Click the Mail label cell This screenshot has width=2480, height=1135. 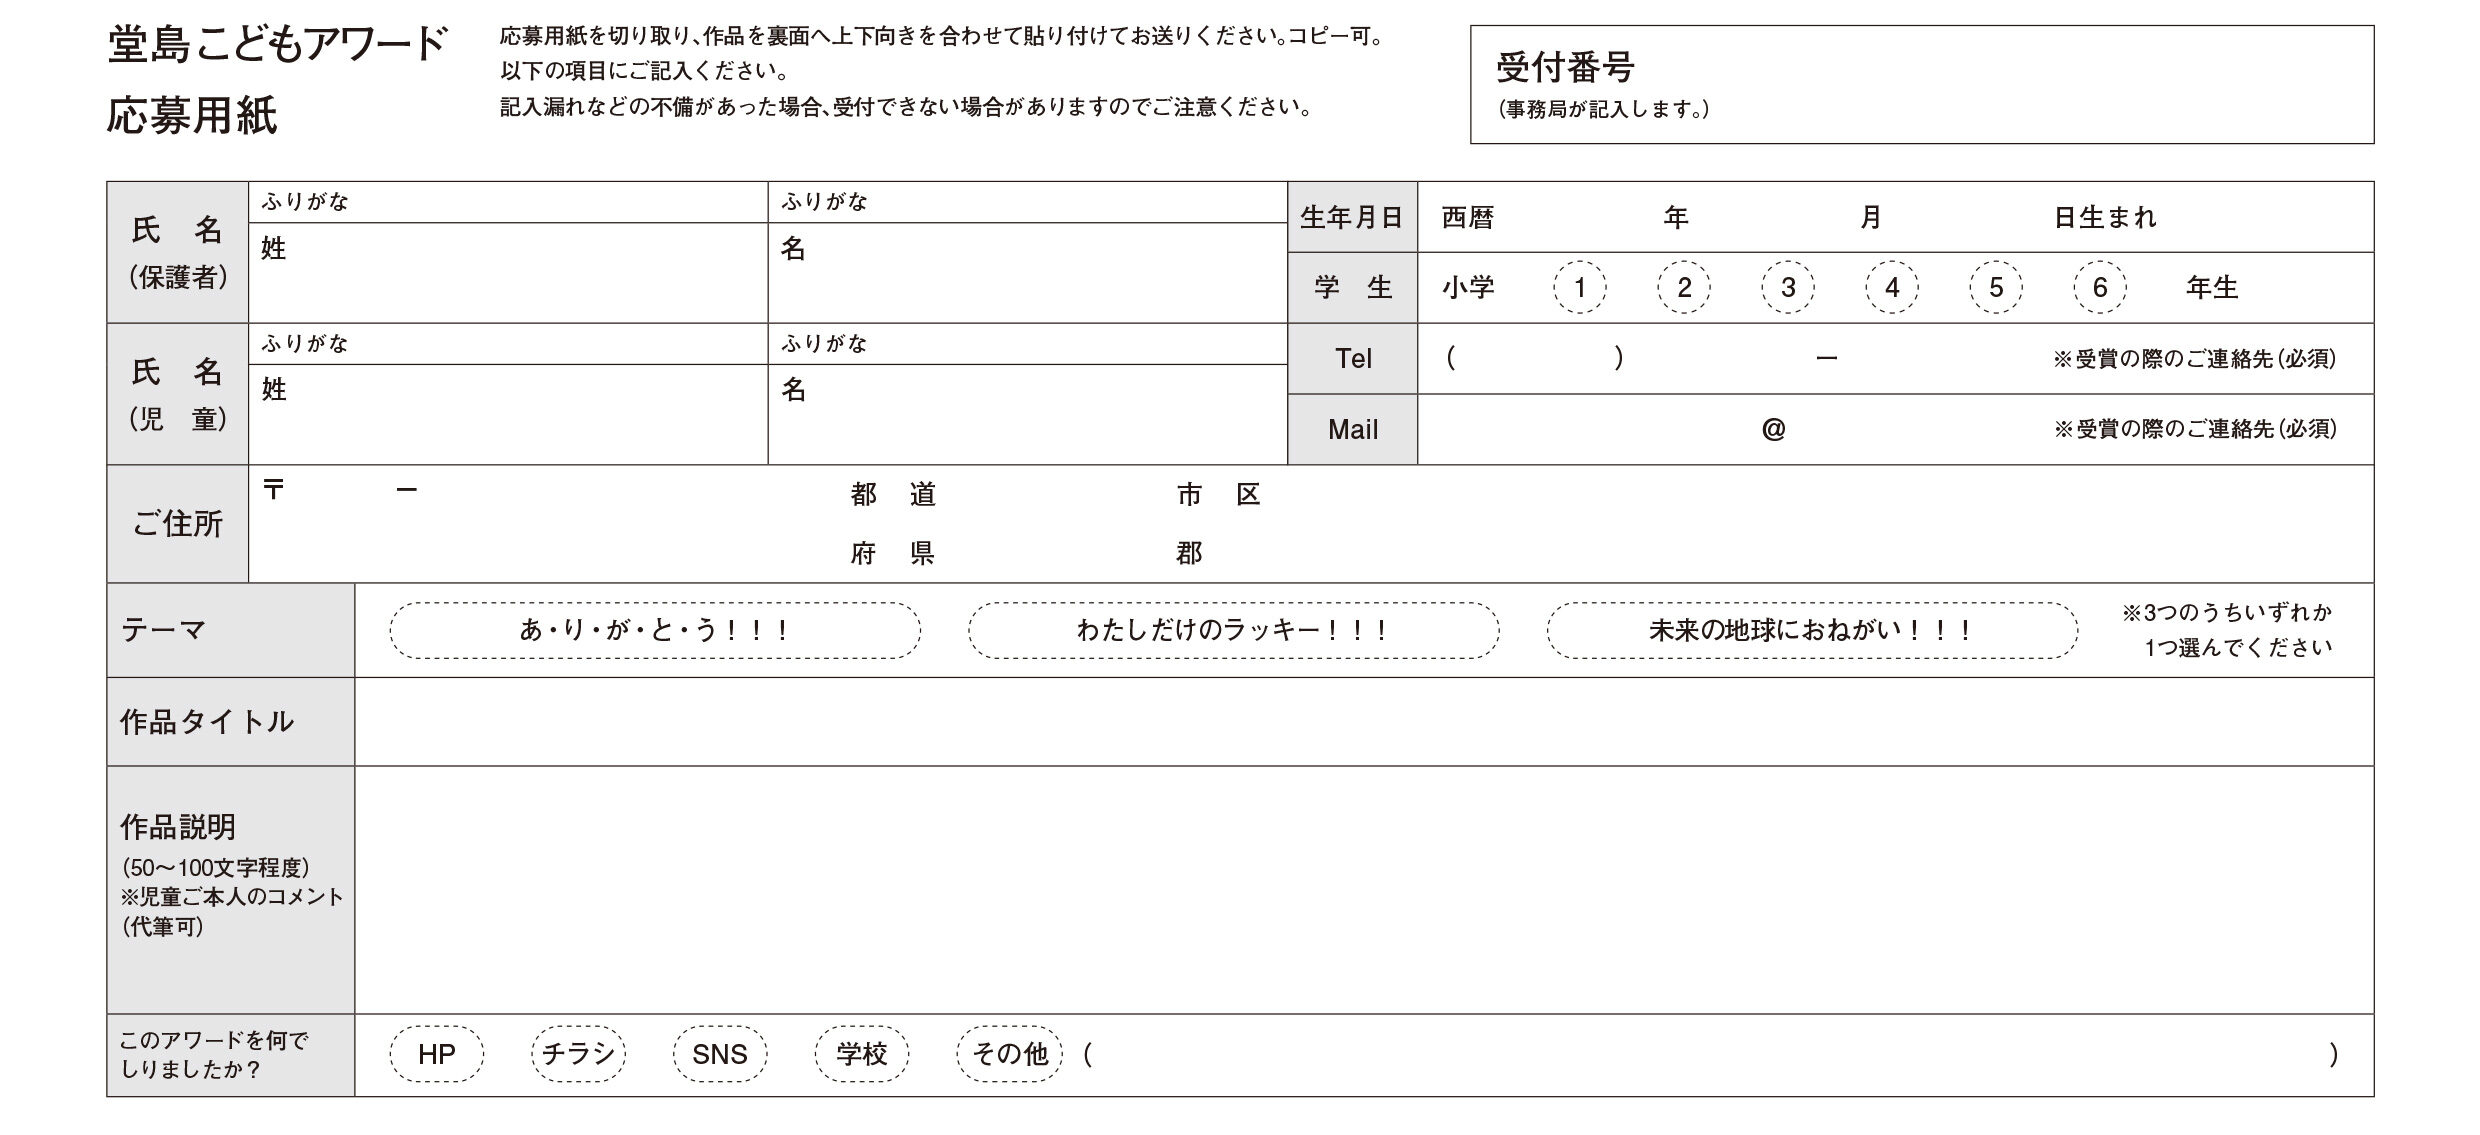1352,429
